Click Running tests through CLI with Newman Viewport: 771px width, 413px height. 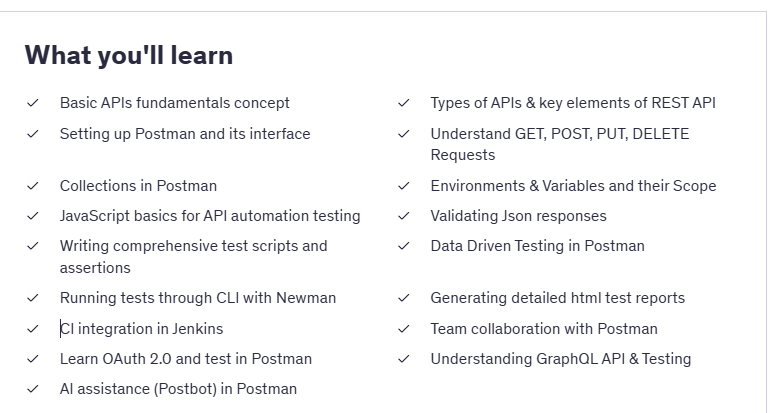point(198,298)
